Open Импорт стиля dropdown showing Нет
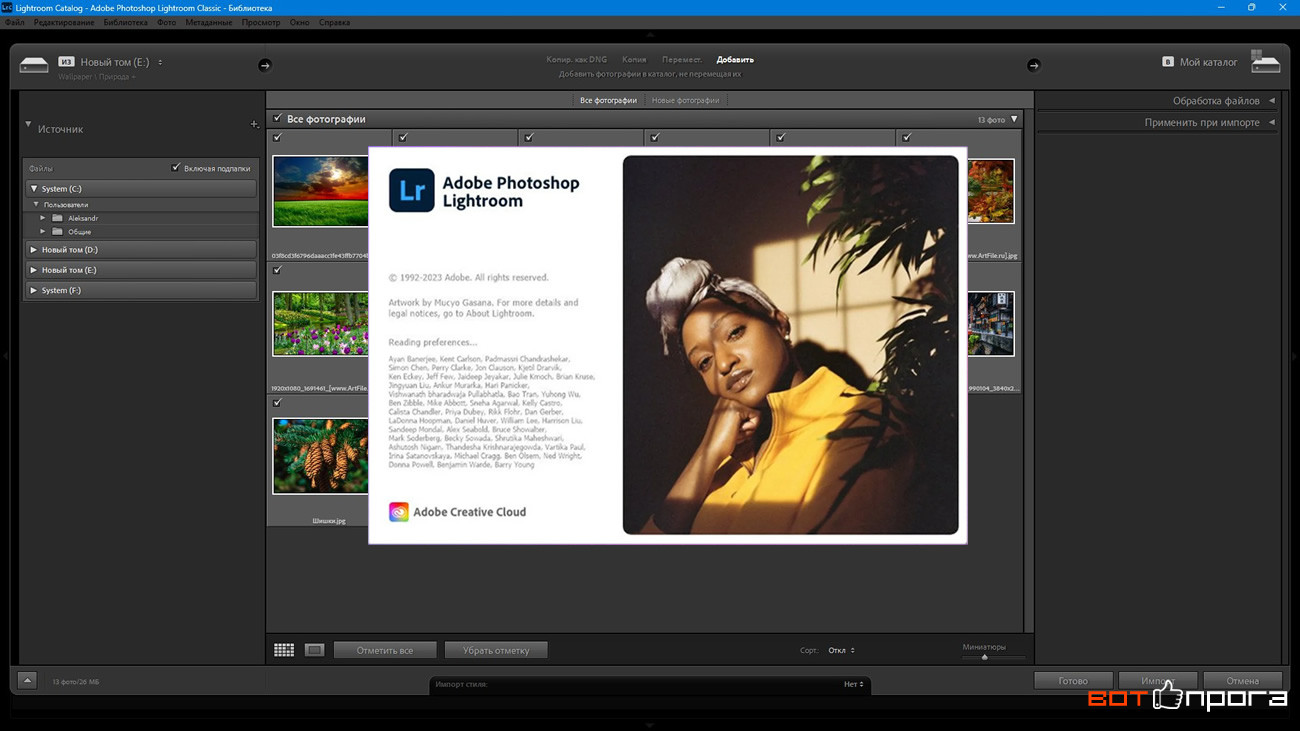The height and width of the screenshot is (731, 1300). pos(853,685)
